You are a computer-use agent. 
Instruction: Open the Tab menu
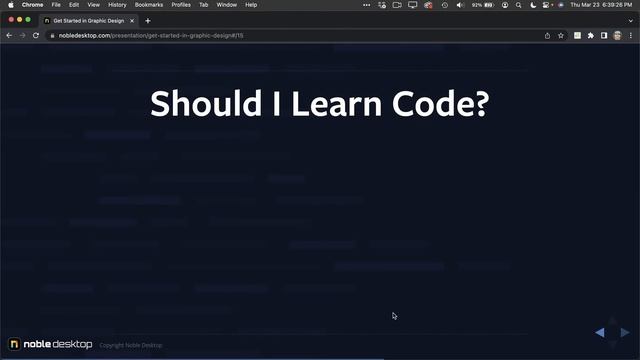point(204,5)
